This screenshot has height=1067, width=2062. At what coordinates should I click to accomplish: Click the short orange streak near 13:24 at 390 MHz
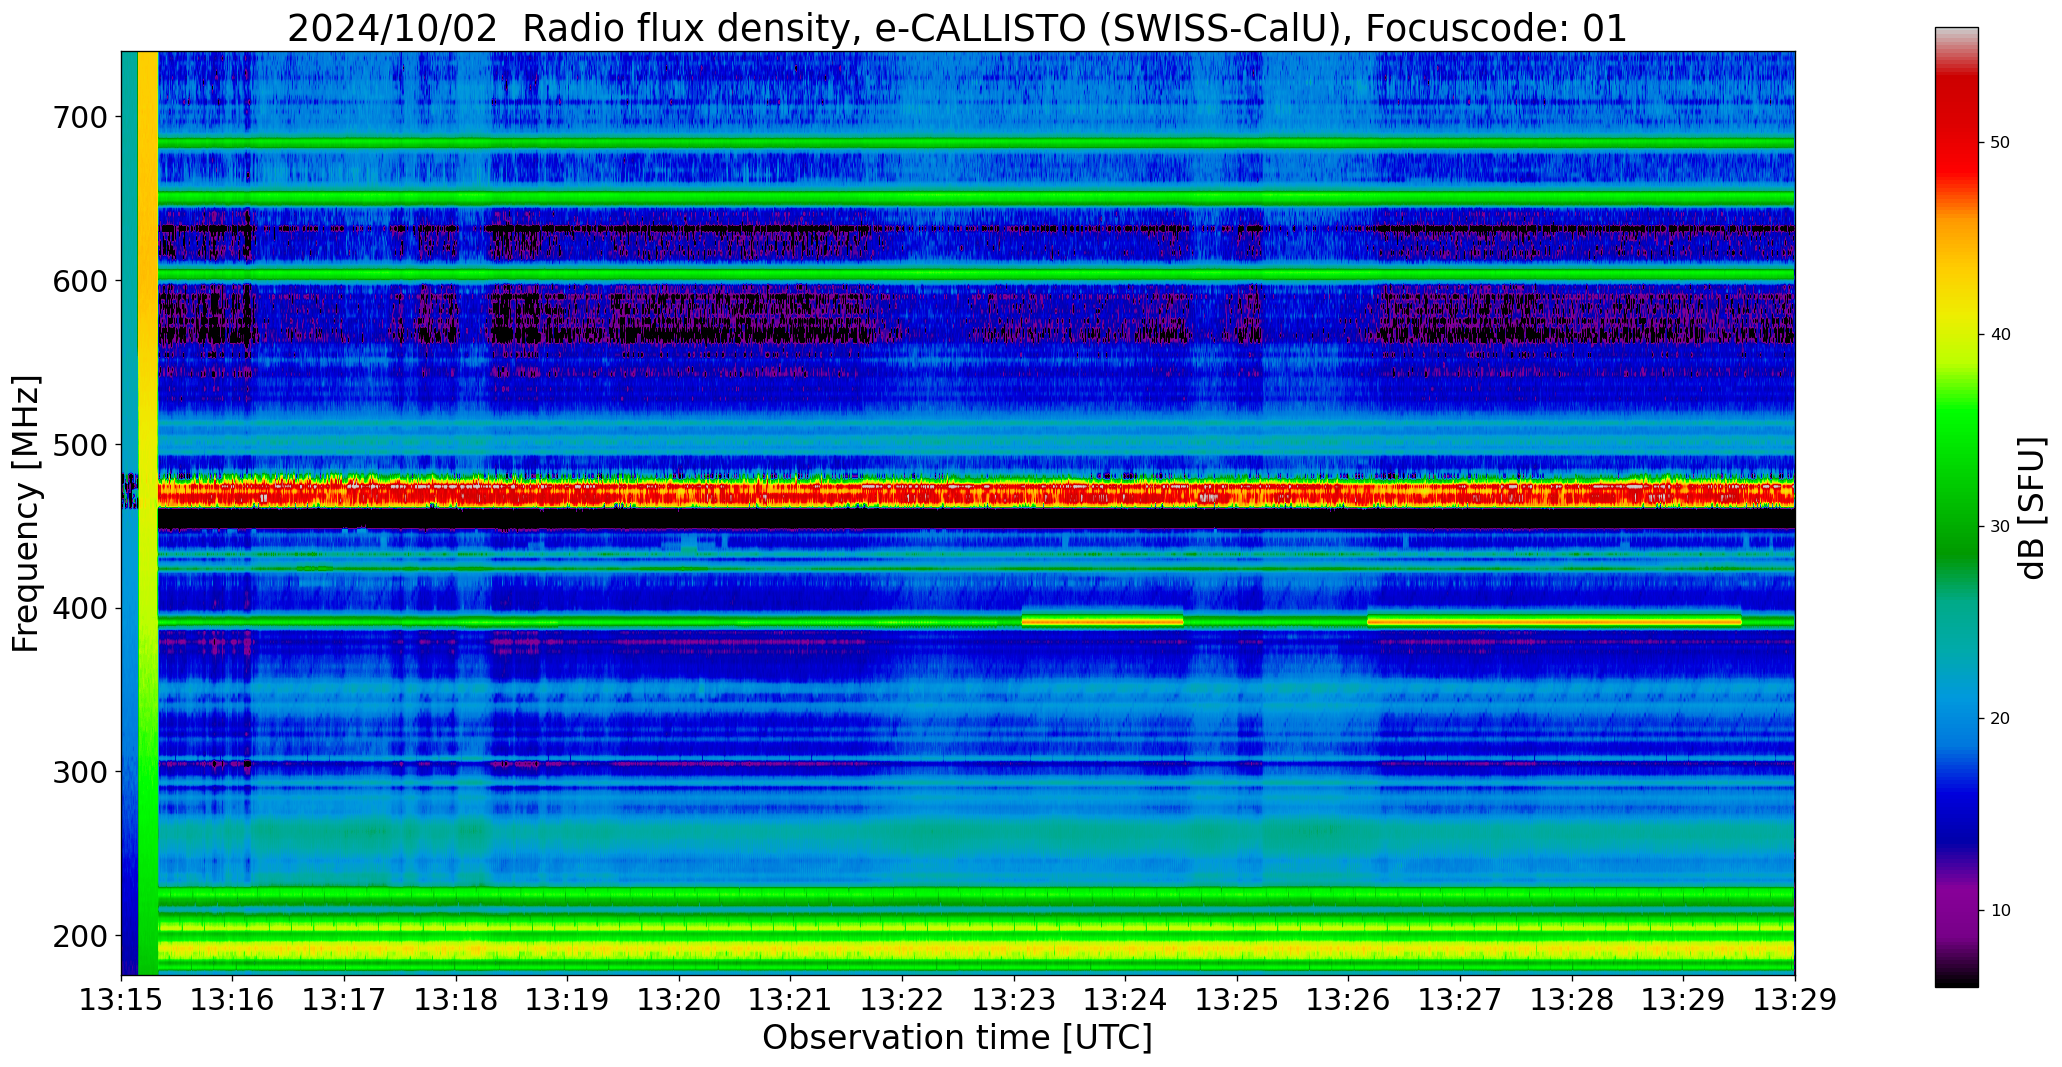pyautogui.click(x=1102, y=621)
